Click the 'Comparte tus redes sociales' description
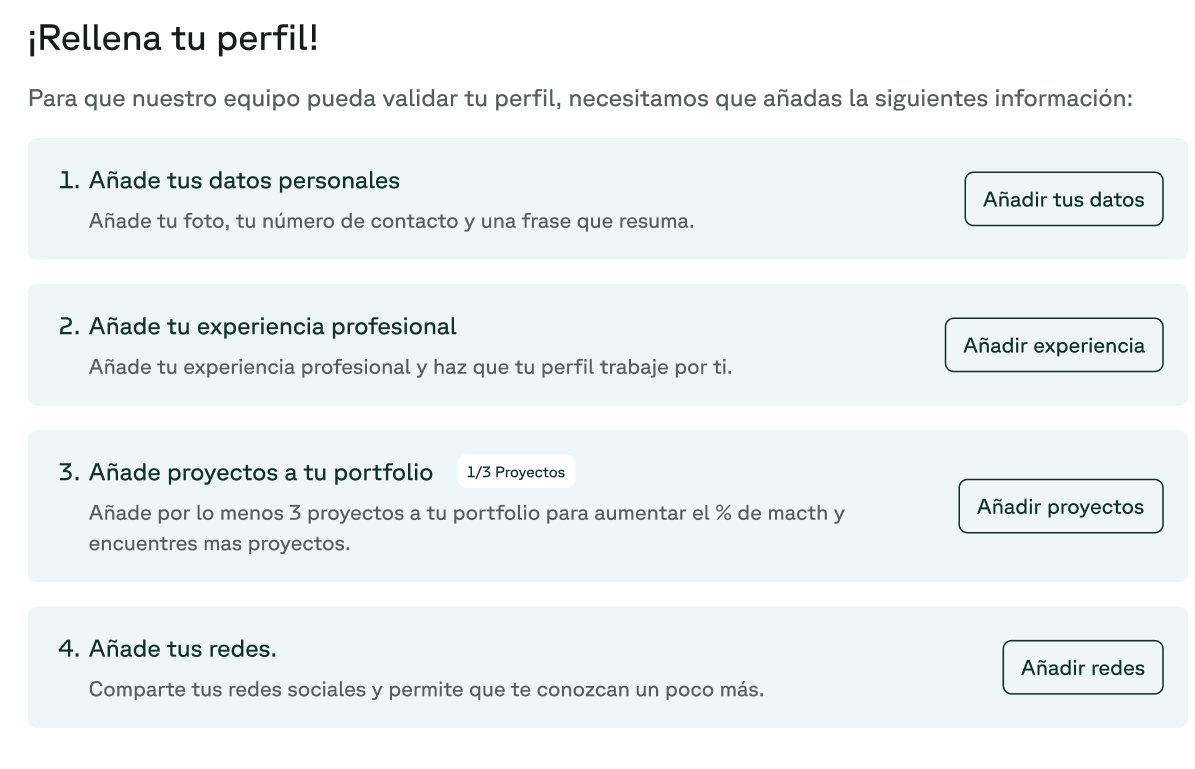 coord(426,689)
